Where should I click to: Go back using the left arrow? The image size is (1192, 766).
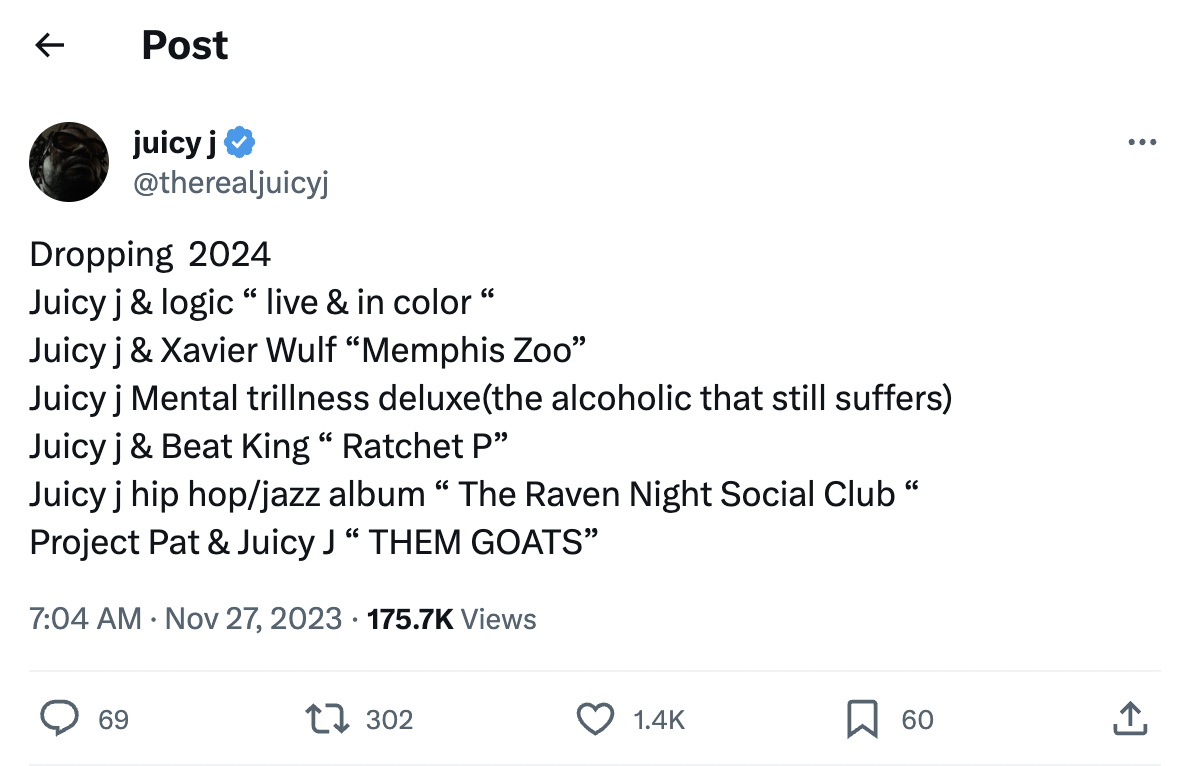(x=49, y=45)
